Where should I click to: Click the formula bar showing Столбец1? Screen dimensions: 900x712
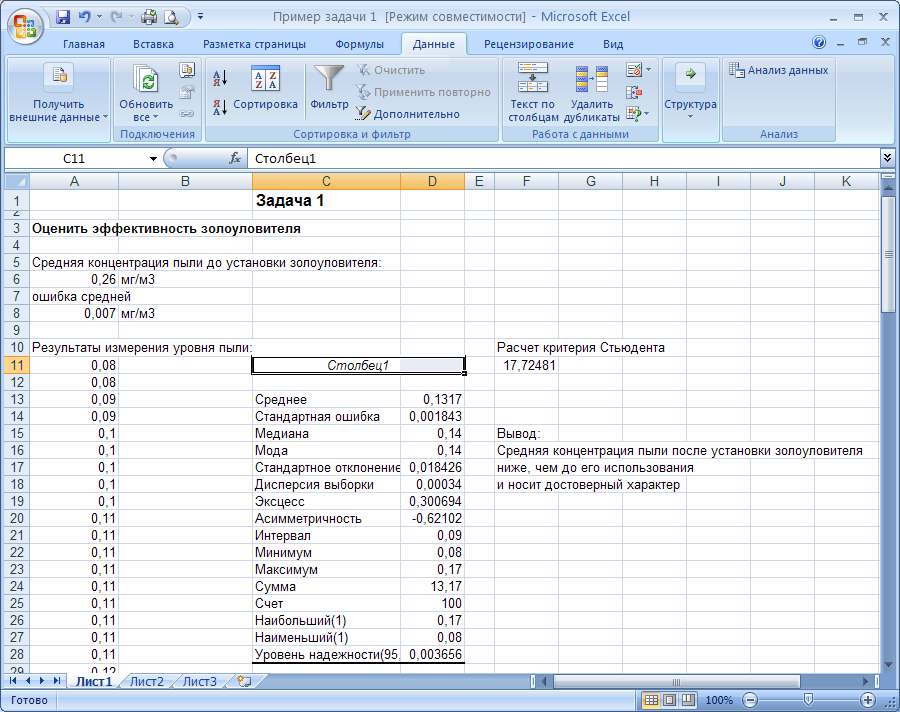click(x=564, y=158)
